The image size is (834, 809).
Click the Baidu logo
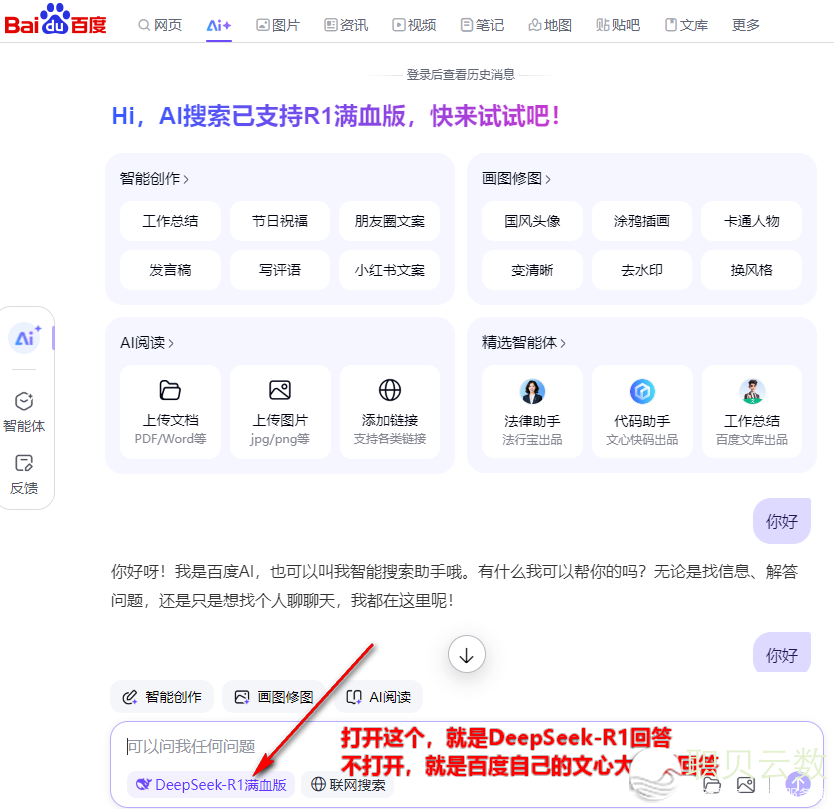pyautogui.click(x=55, y=20)
